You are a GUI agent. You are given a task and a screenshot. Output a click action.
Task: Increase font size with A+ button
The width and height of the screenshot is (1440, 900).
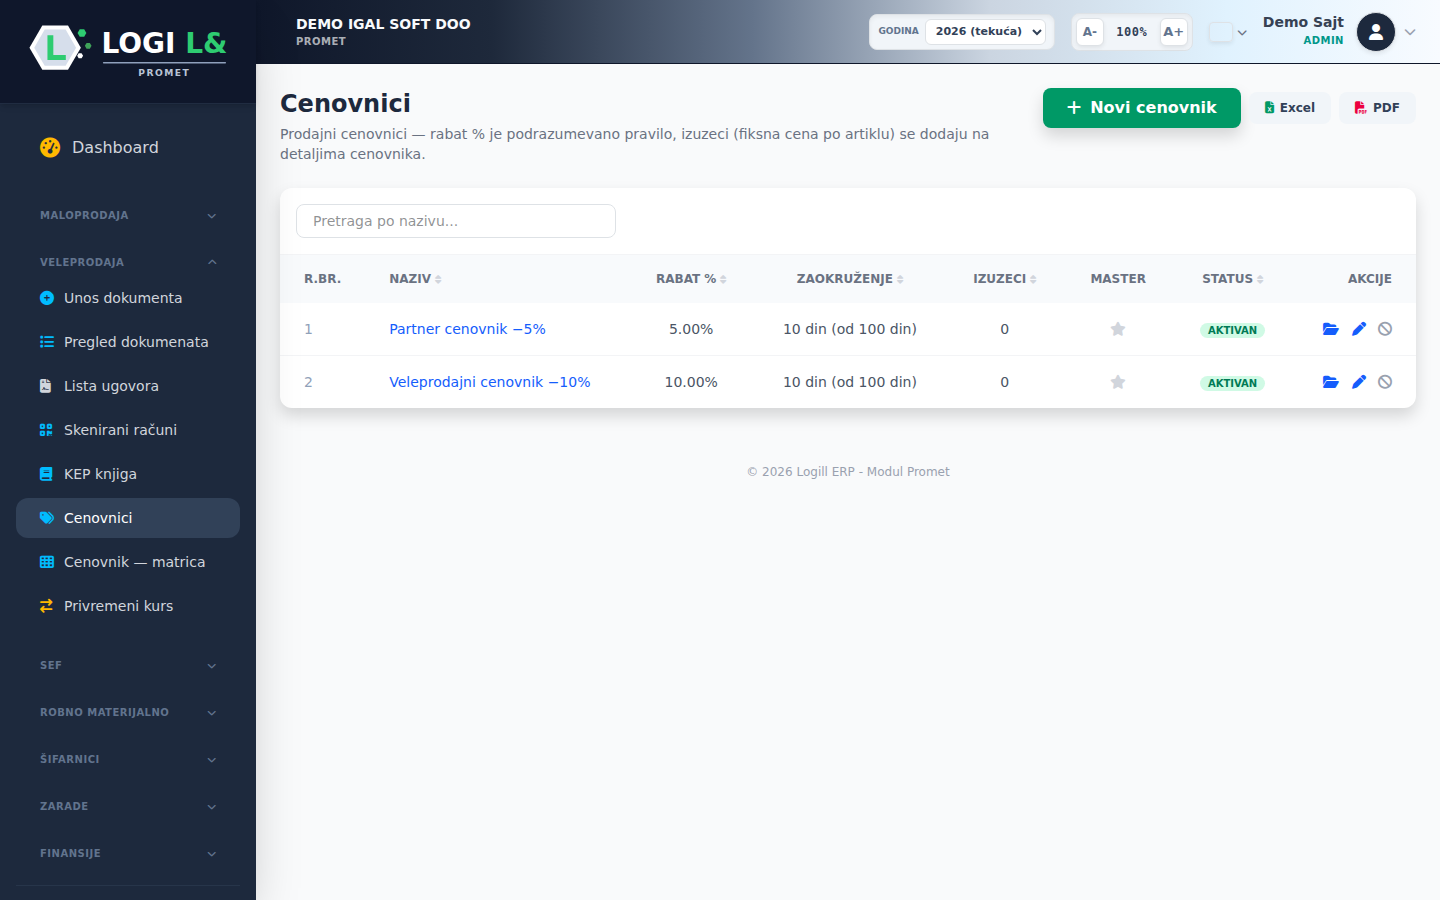[1173, 32]
